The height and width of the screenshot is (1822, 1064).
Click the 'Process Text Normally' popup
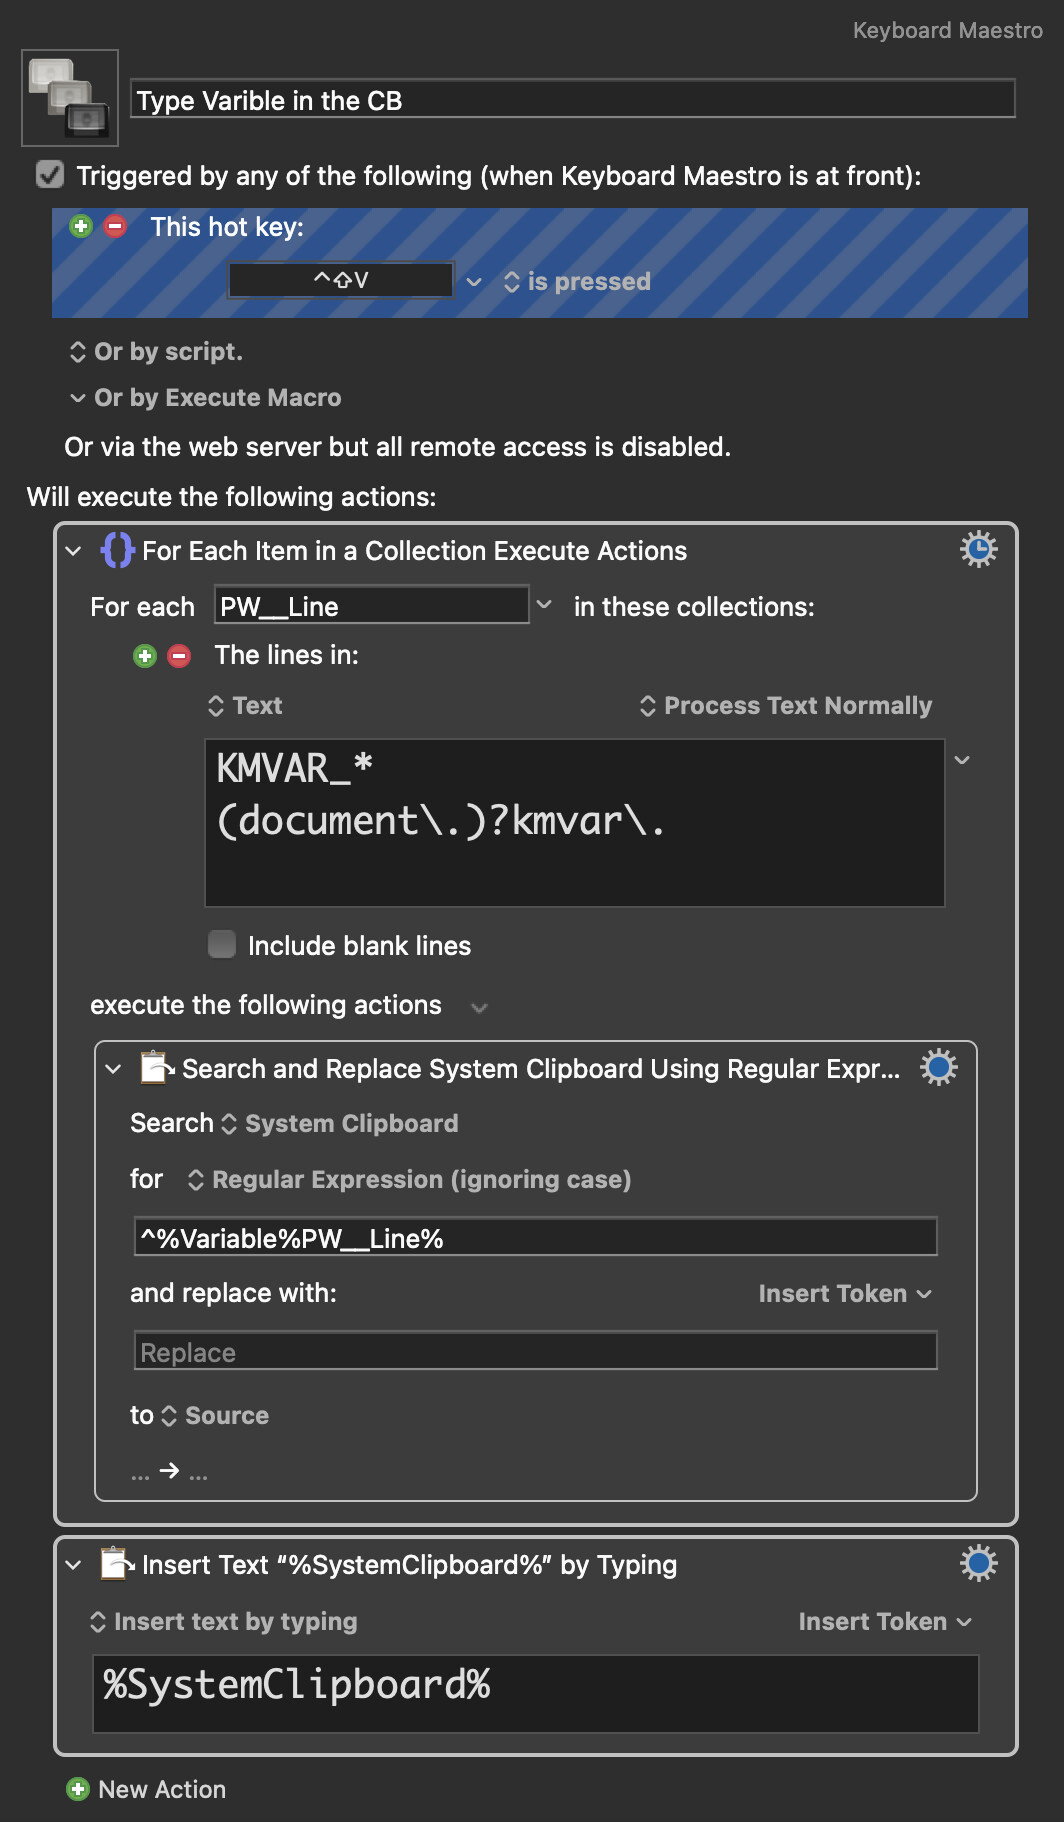tap(786, 706)
